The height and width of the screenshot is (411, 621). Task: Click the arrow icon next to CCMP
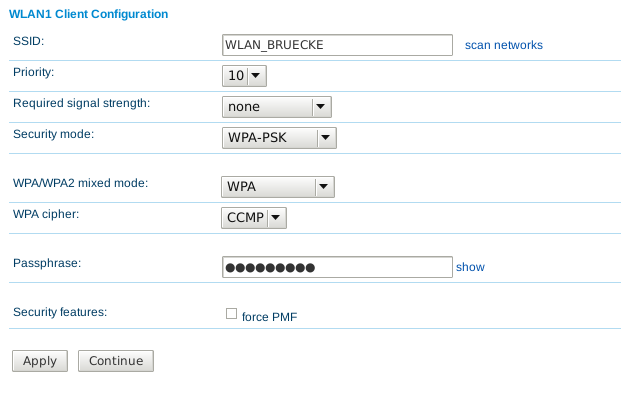[276, 217]
